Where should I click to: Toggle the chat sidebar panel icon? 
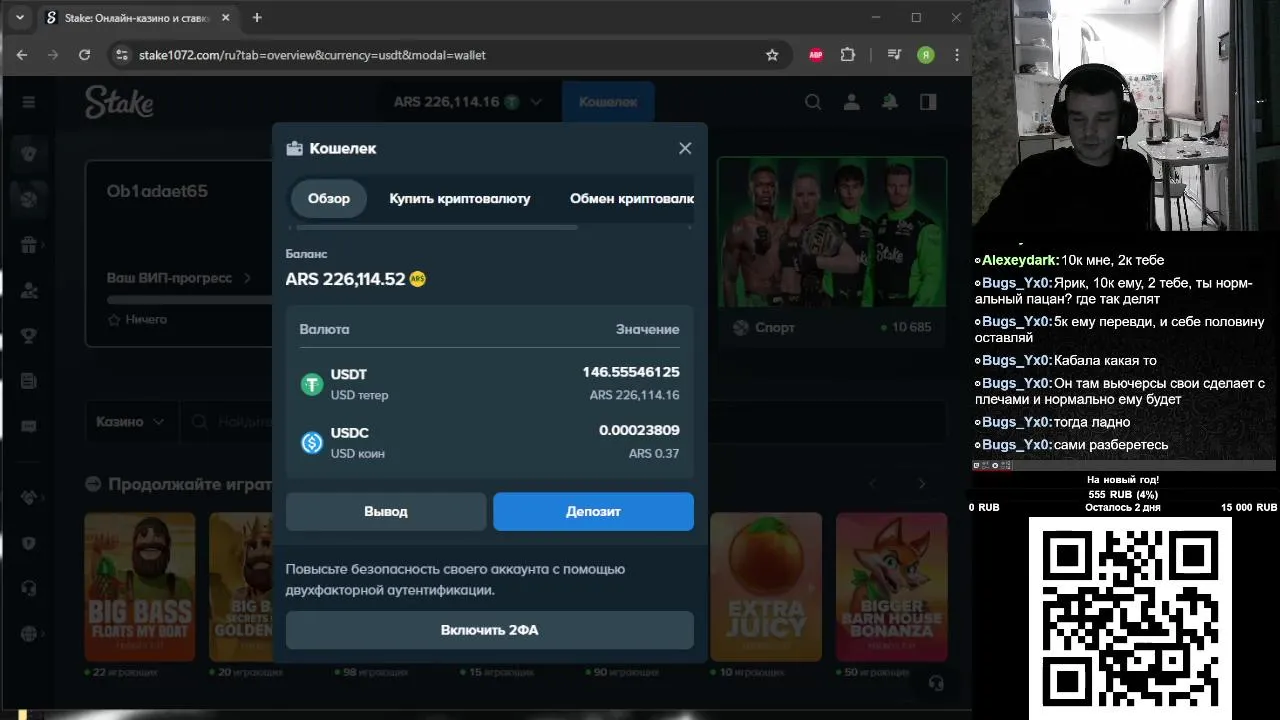[x=928, y=102]
